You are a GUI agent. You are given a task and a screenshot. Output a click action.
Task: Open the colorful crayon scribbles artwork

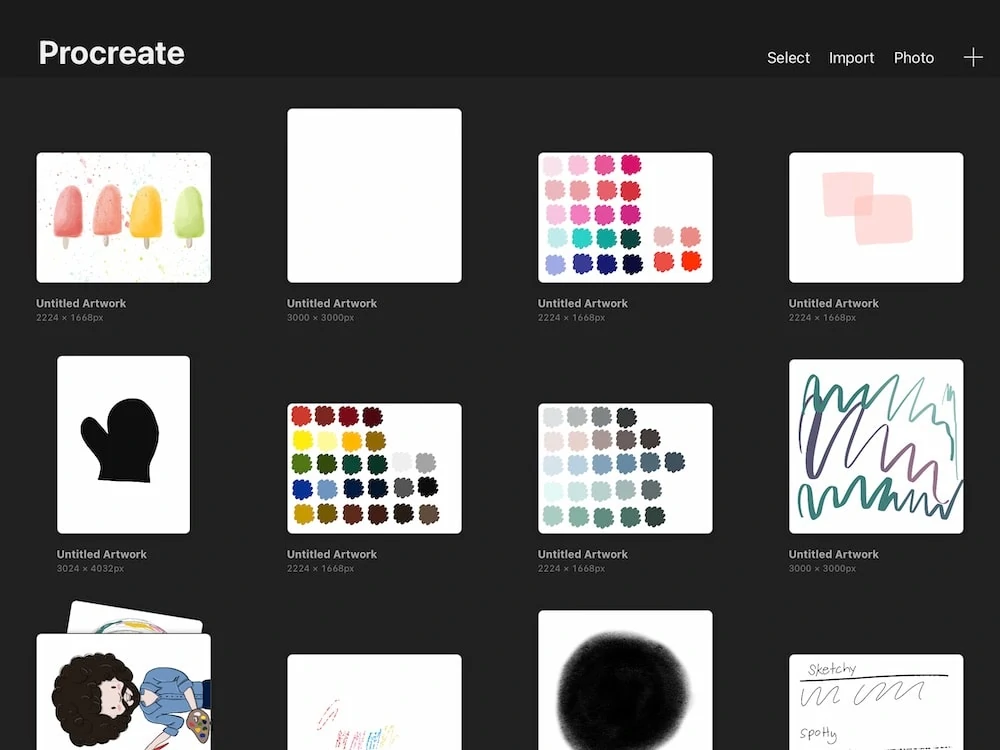(374, 702)
